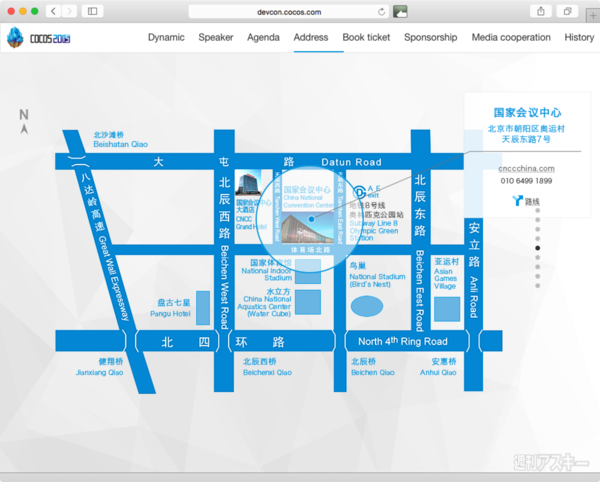The height and width of the screenshot is (482, 600).
Task: Click the Beichen Qiao label
Action: click(373, 372)
